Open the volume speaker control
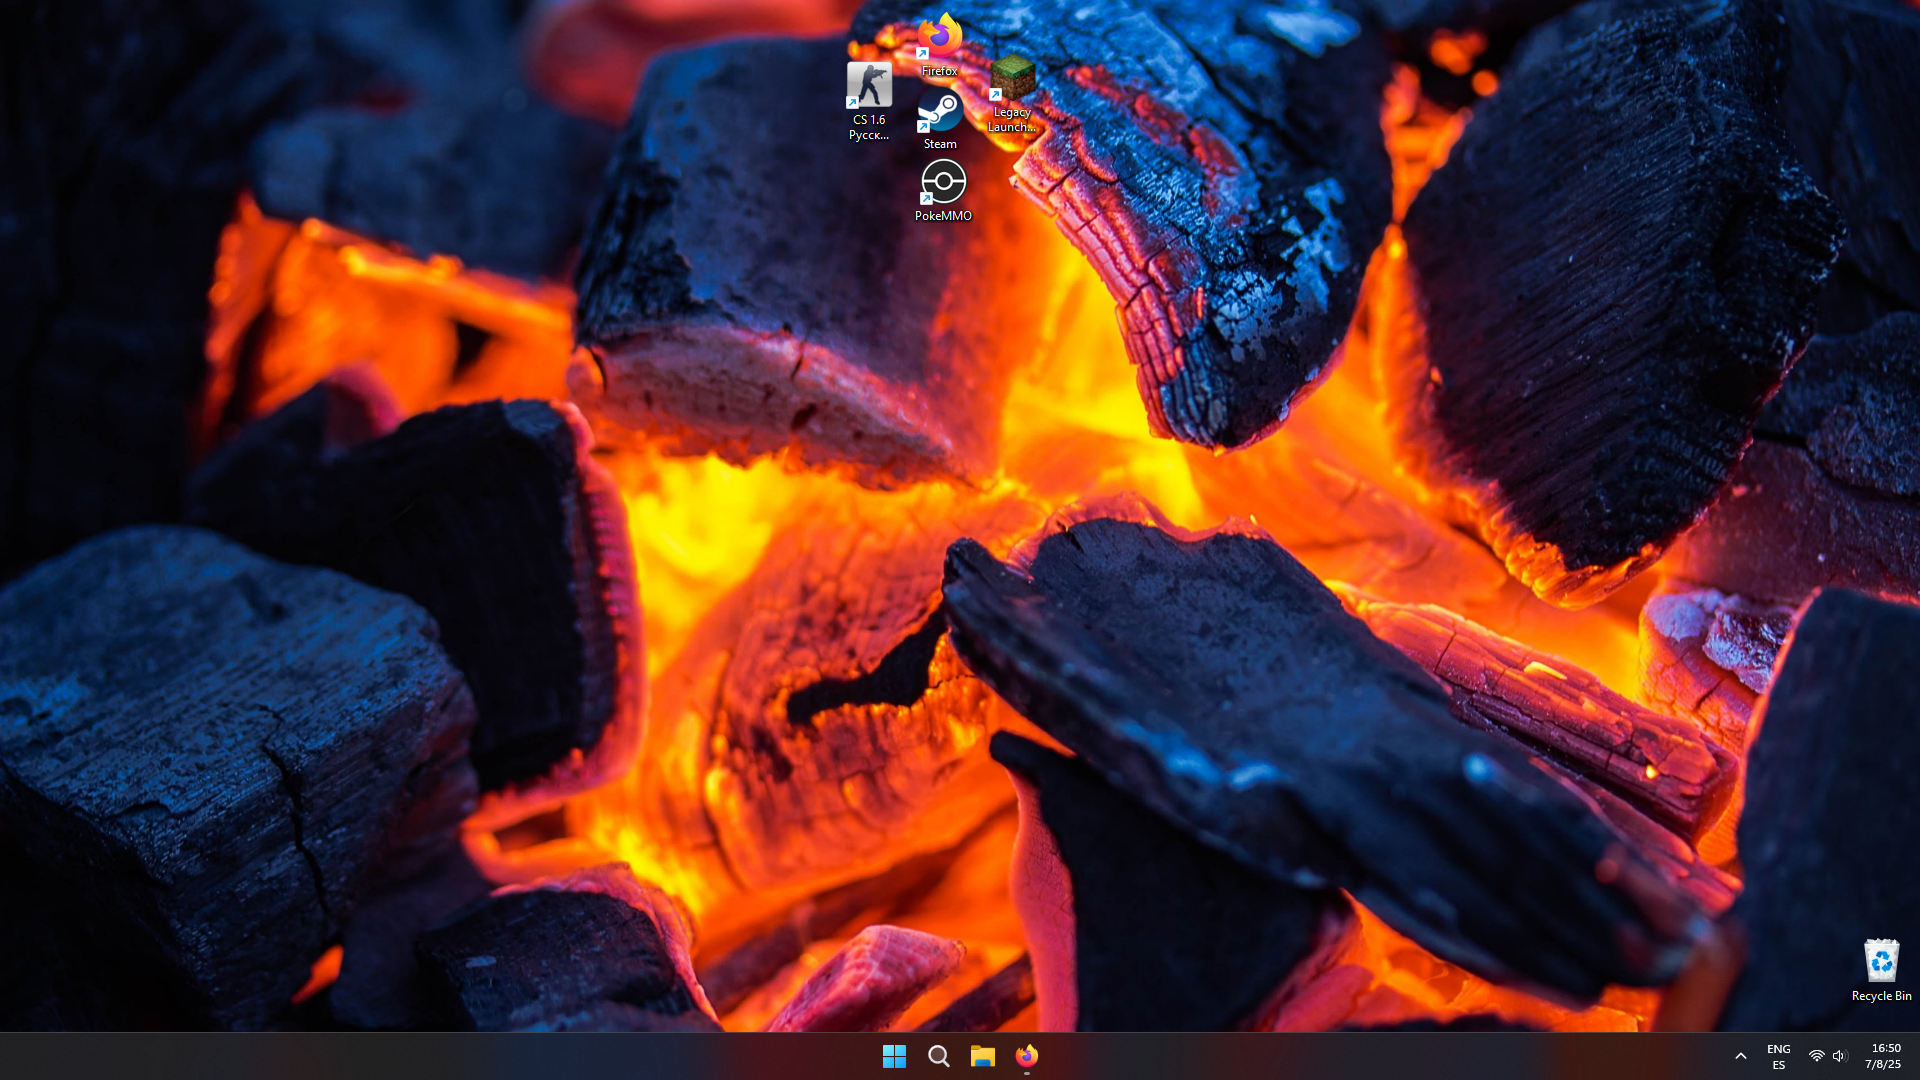Image resolution: width=1920 pixels, height=1080 pixels. [x=1840, y=1056]
